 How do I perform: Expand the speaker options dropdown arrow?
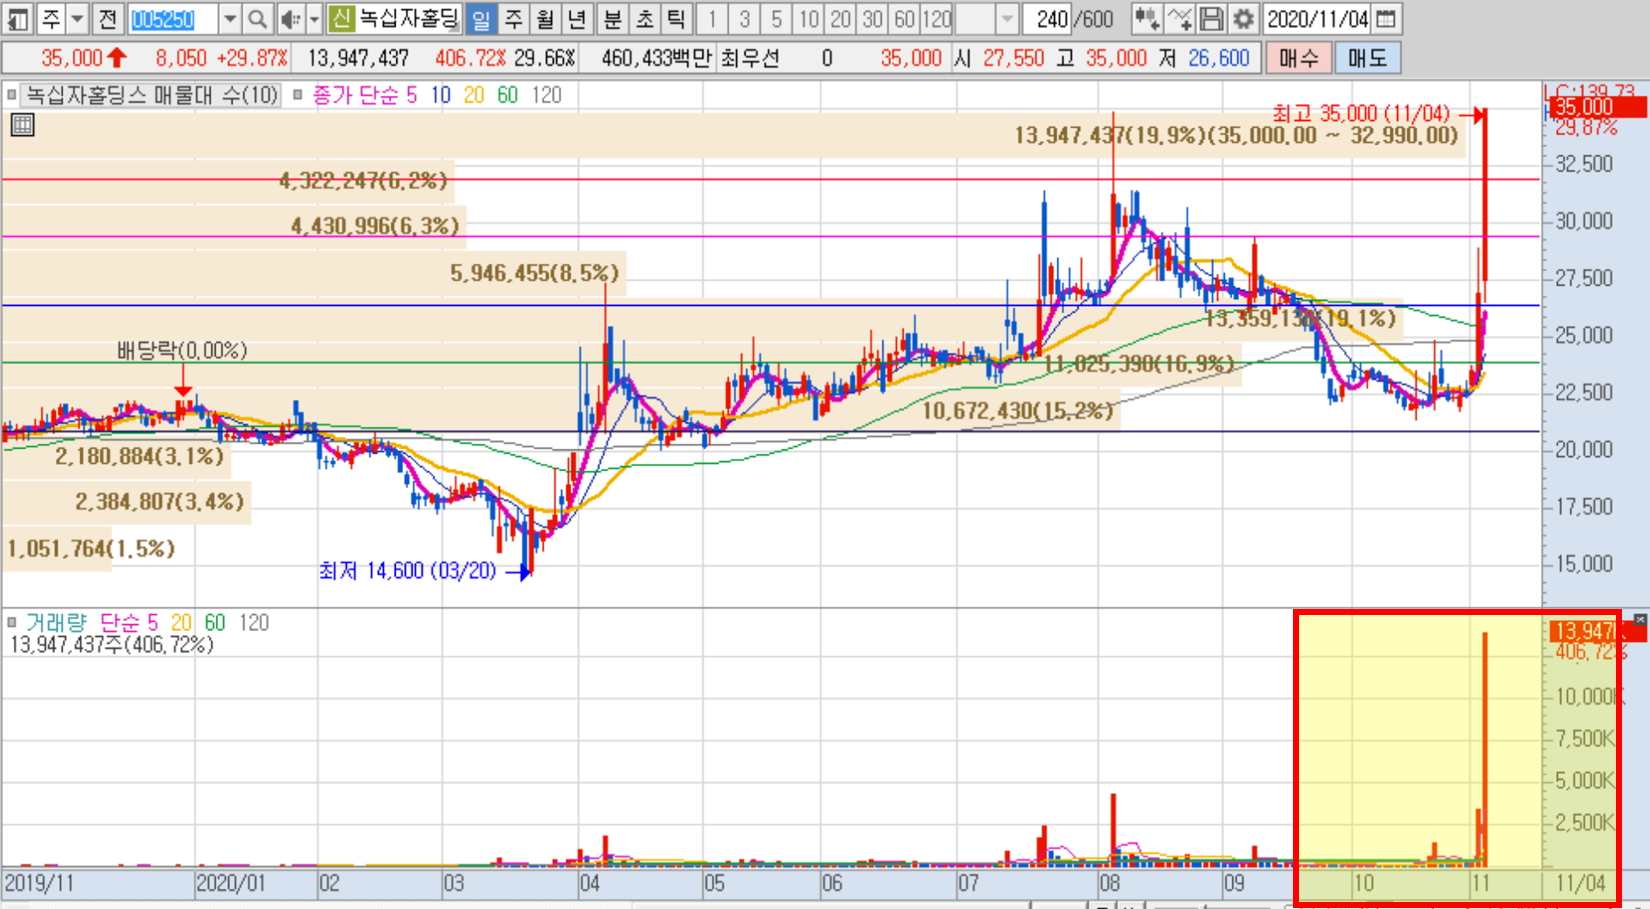point(314,18)
